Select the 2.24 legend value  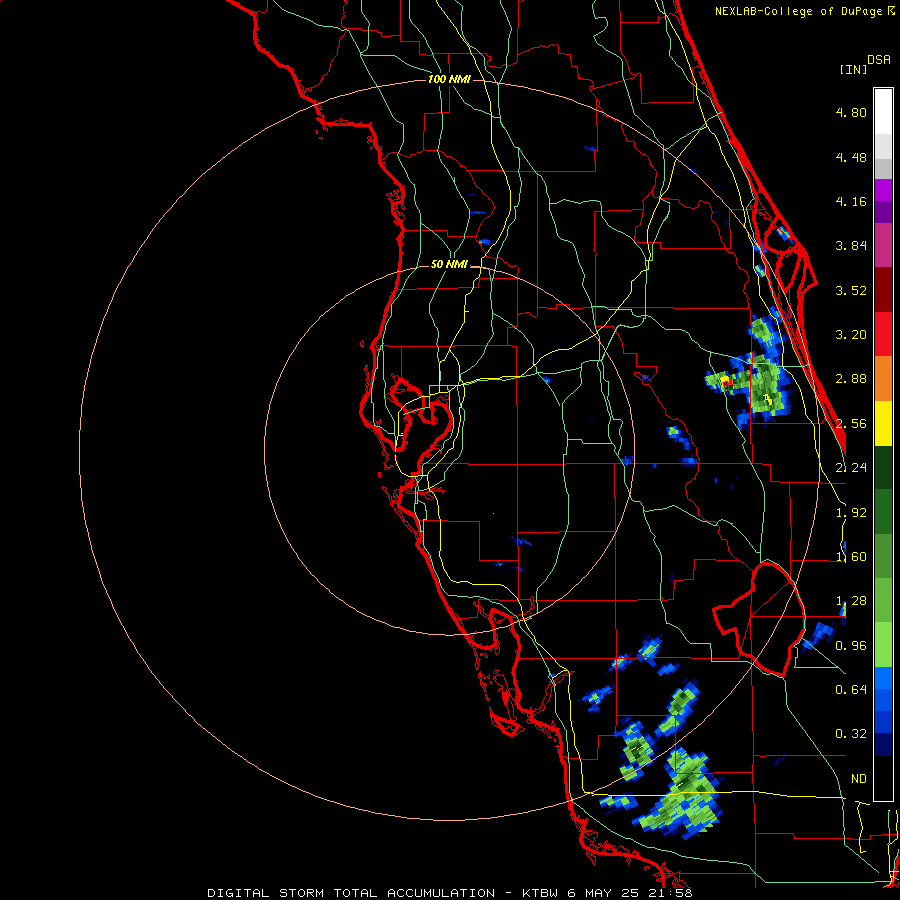pyautogui.click(x=851, y=468)
